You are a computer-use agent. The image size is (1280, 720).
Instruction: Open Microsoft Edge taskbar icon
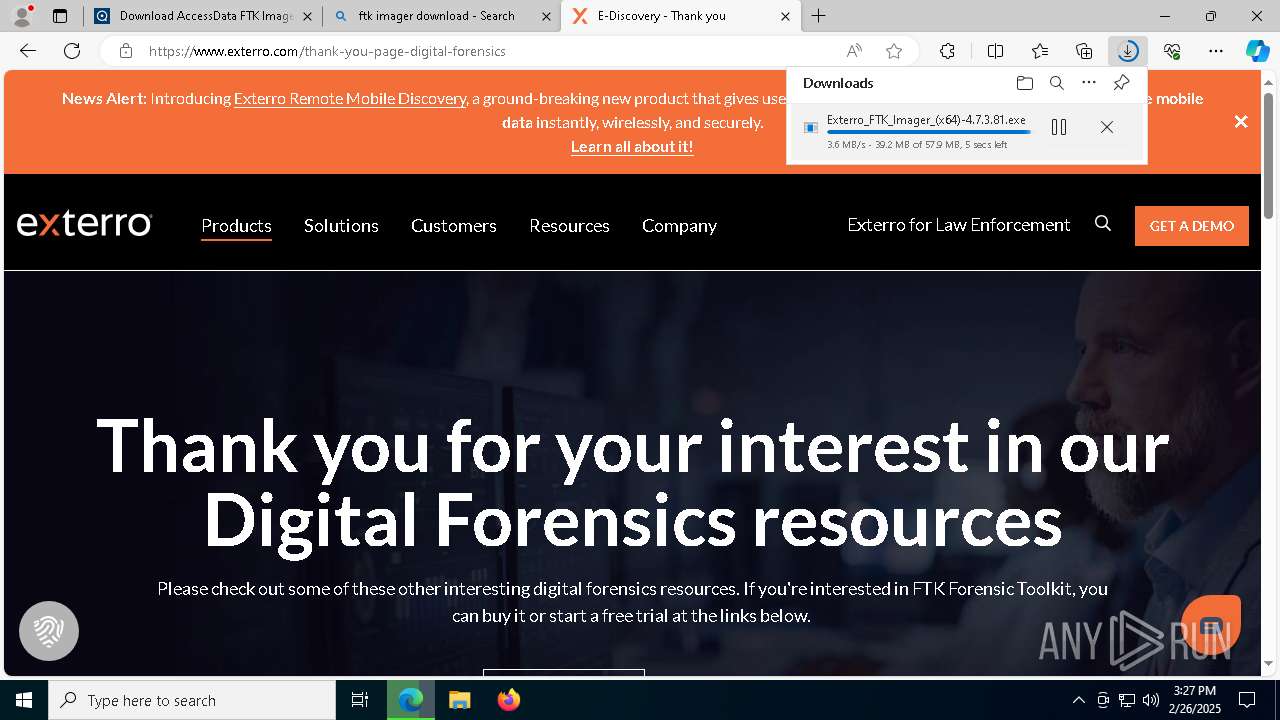point(411,700)
